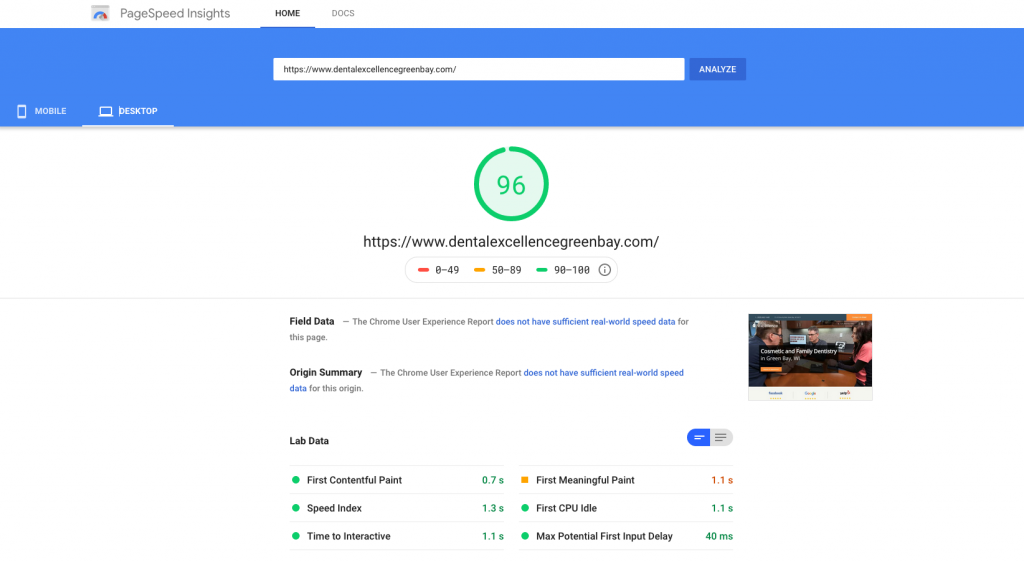Click the URL input field

(479, 69)
